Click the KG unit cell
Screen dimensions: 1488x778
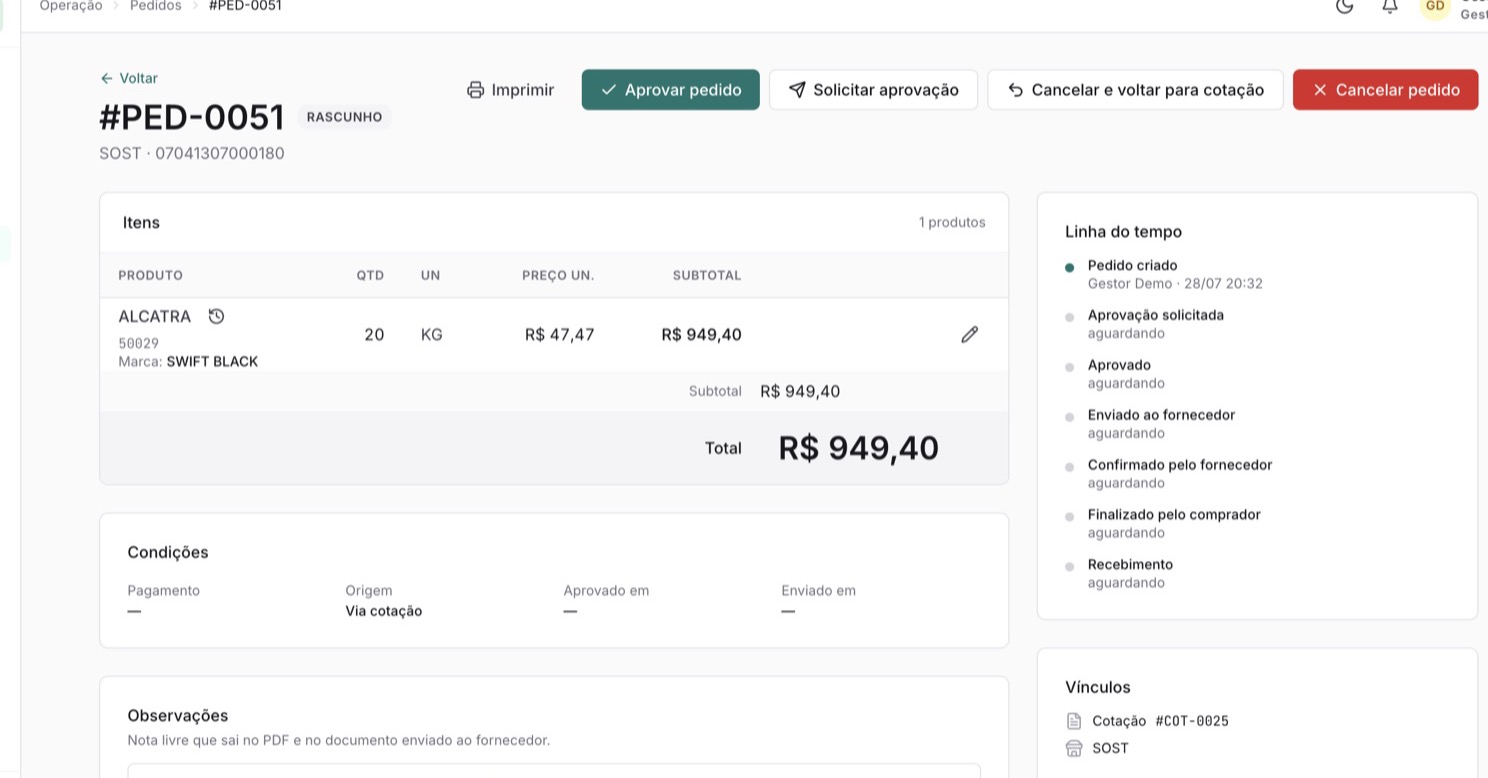(x=432, y=335)
